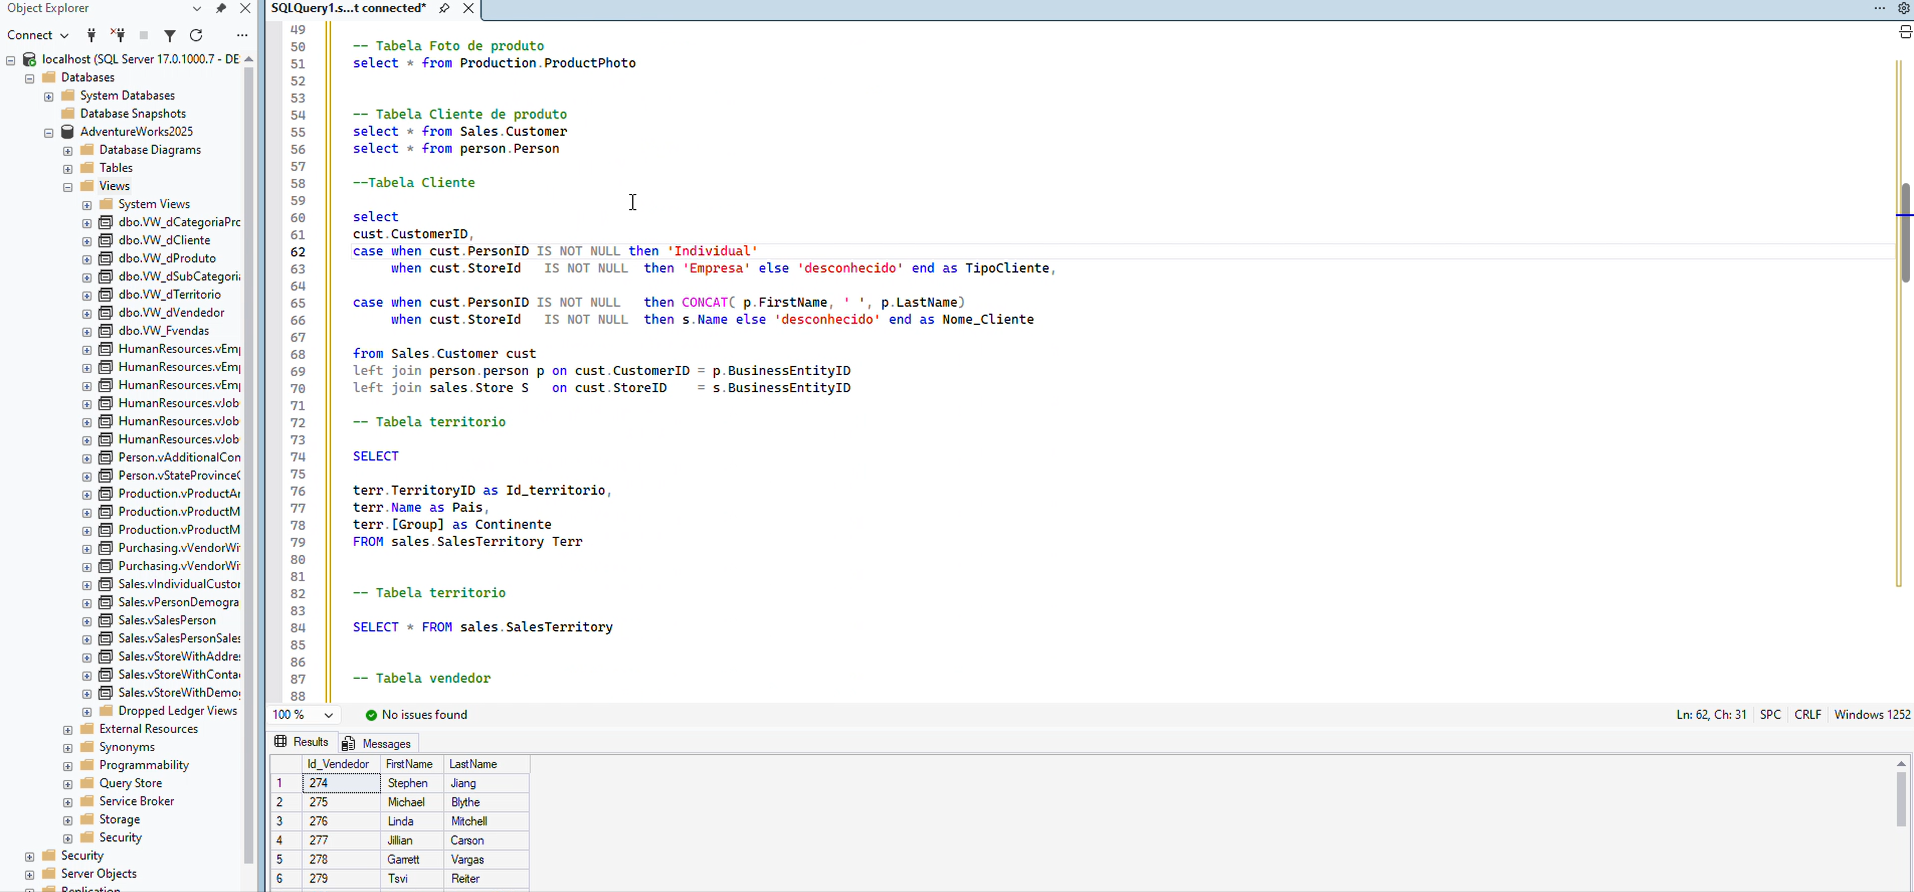Click the Connect Object Explorer plug icon
The image size is (1914, 892).
coord(91,35)
